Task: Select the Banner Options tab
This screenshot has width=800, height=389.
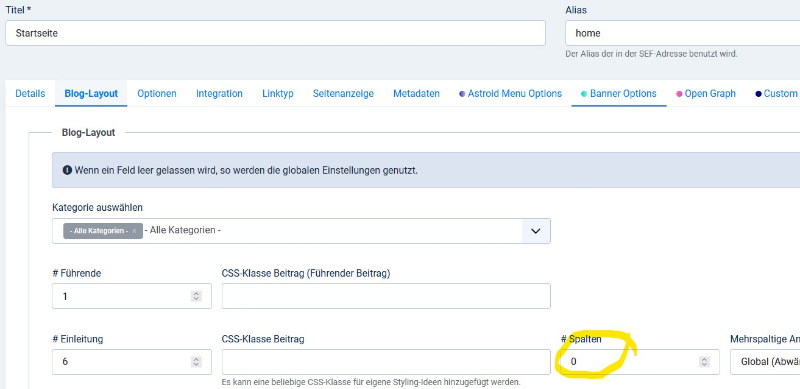Action: coord(619,93)
